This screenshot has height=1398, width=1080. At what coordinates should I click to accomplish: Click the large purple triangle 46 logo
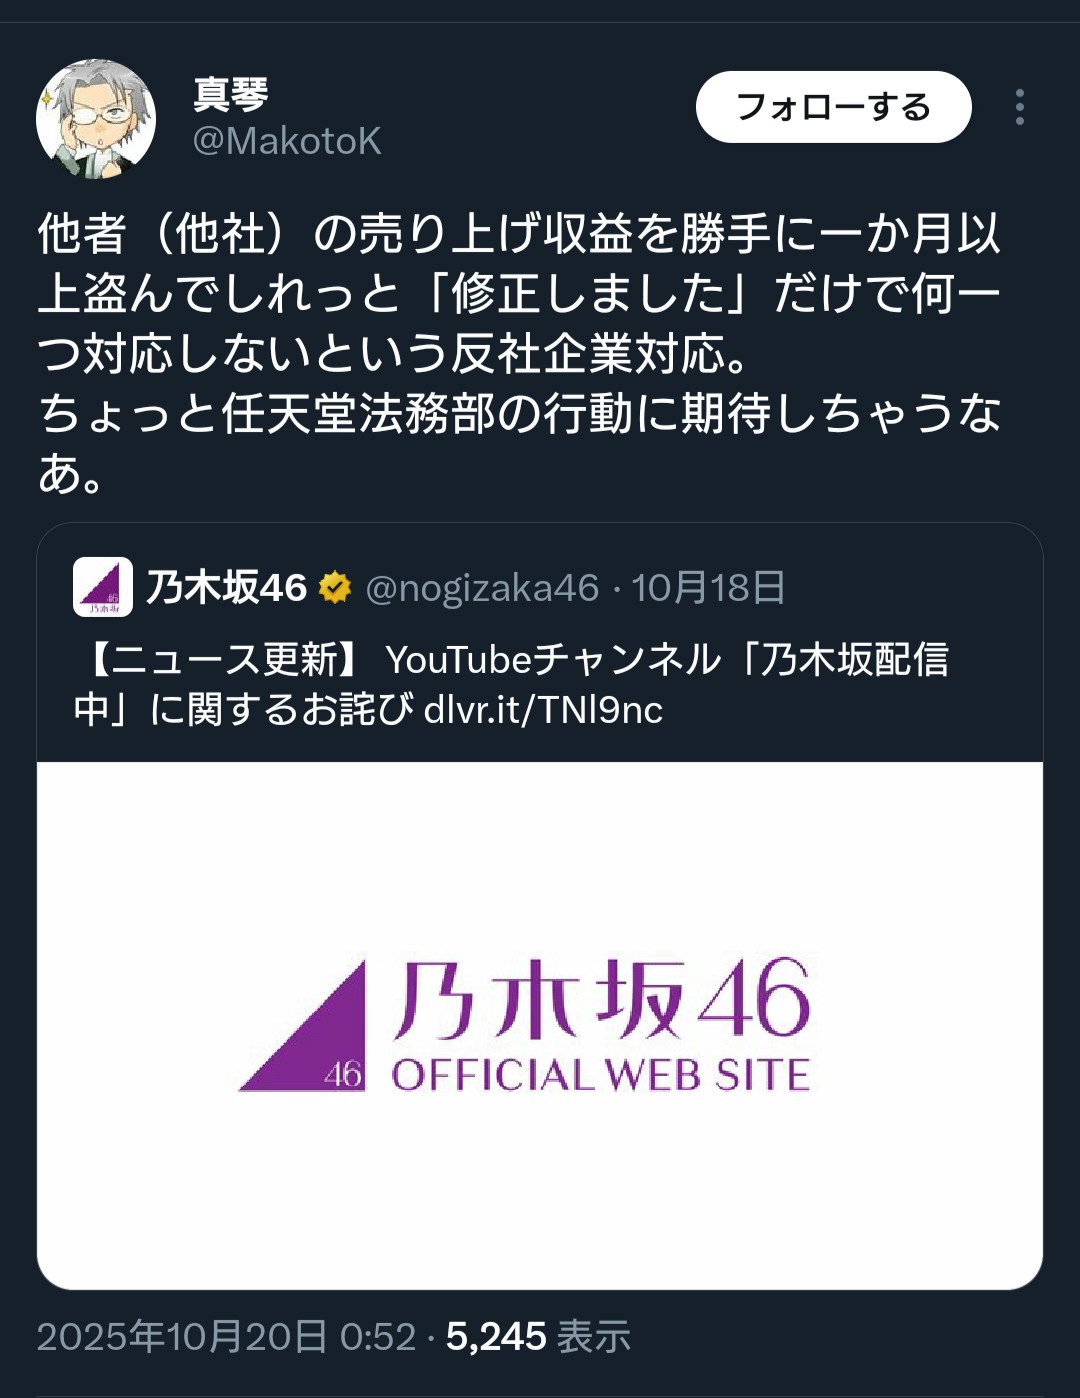click(303, 1026)
